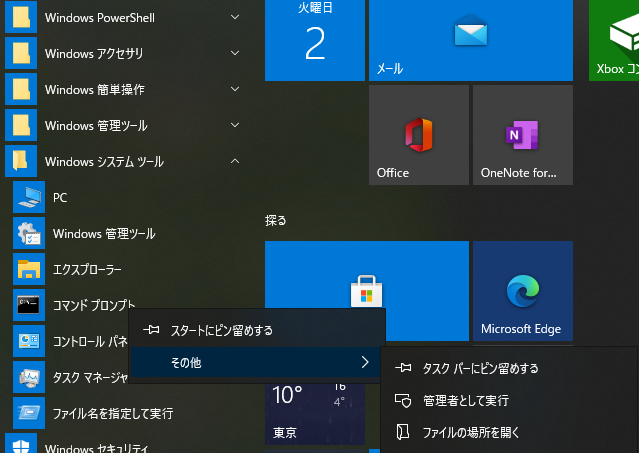
Task: Open the calendar tile showing 火曜日 2
Action: [x=315, y=40]
